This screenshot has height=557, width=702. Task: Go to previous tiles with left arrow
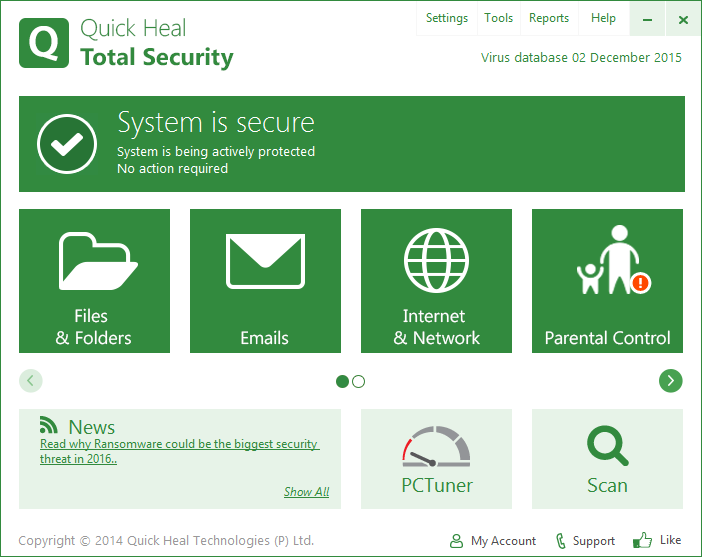pyautogui.click(x=31, y=380)
